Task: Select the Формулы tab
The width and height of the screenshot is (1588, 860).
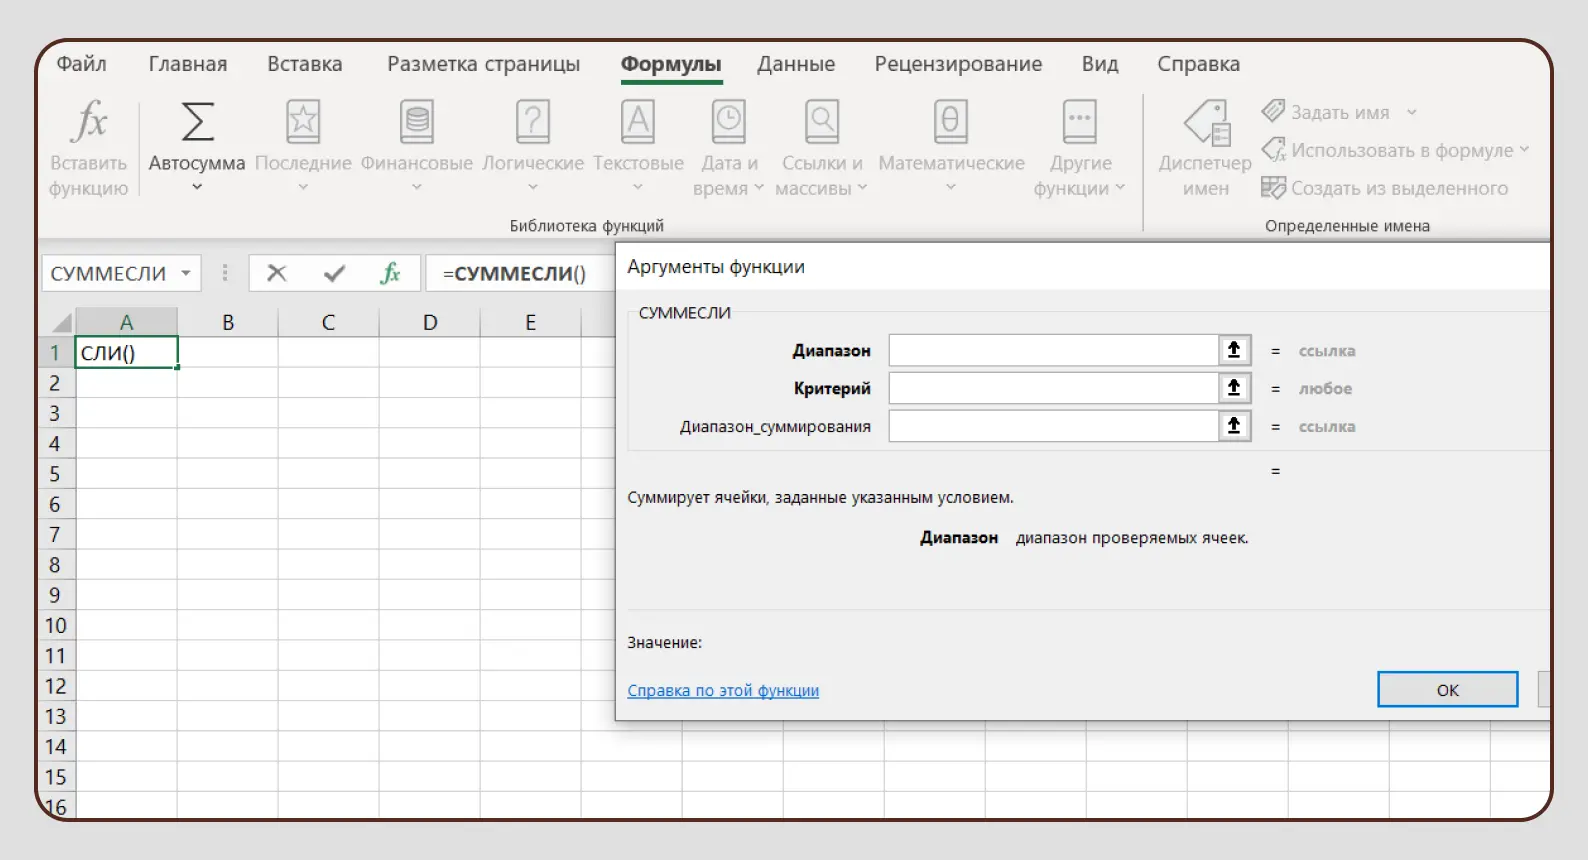Action: tap(671, 64)
